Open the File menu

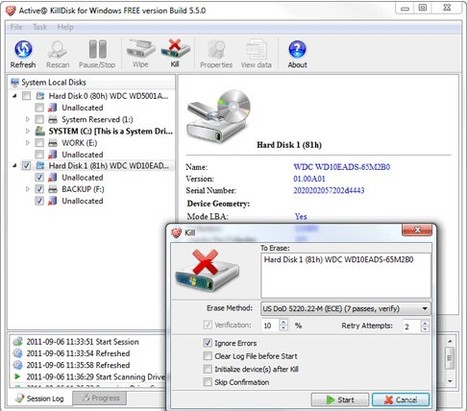(x=16, y=27)
